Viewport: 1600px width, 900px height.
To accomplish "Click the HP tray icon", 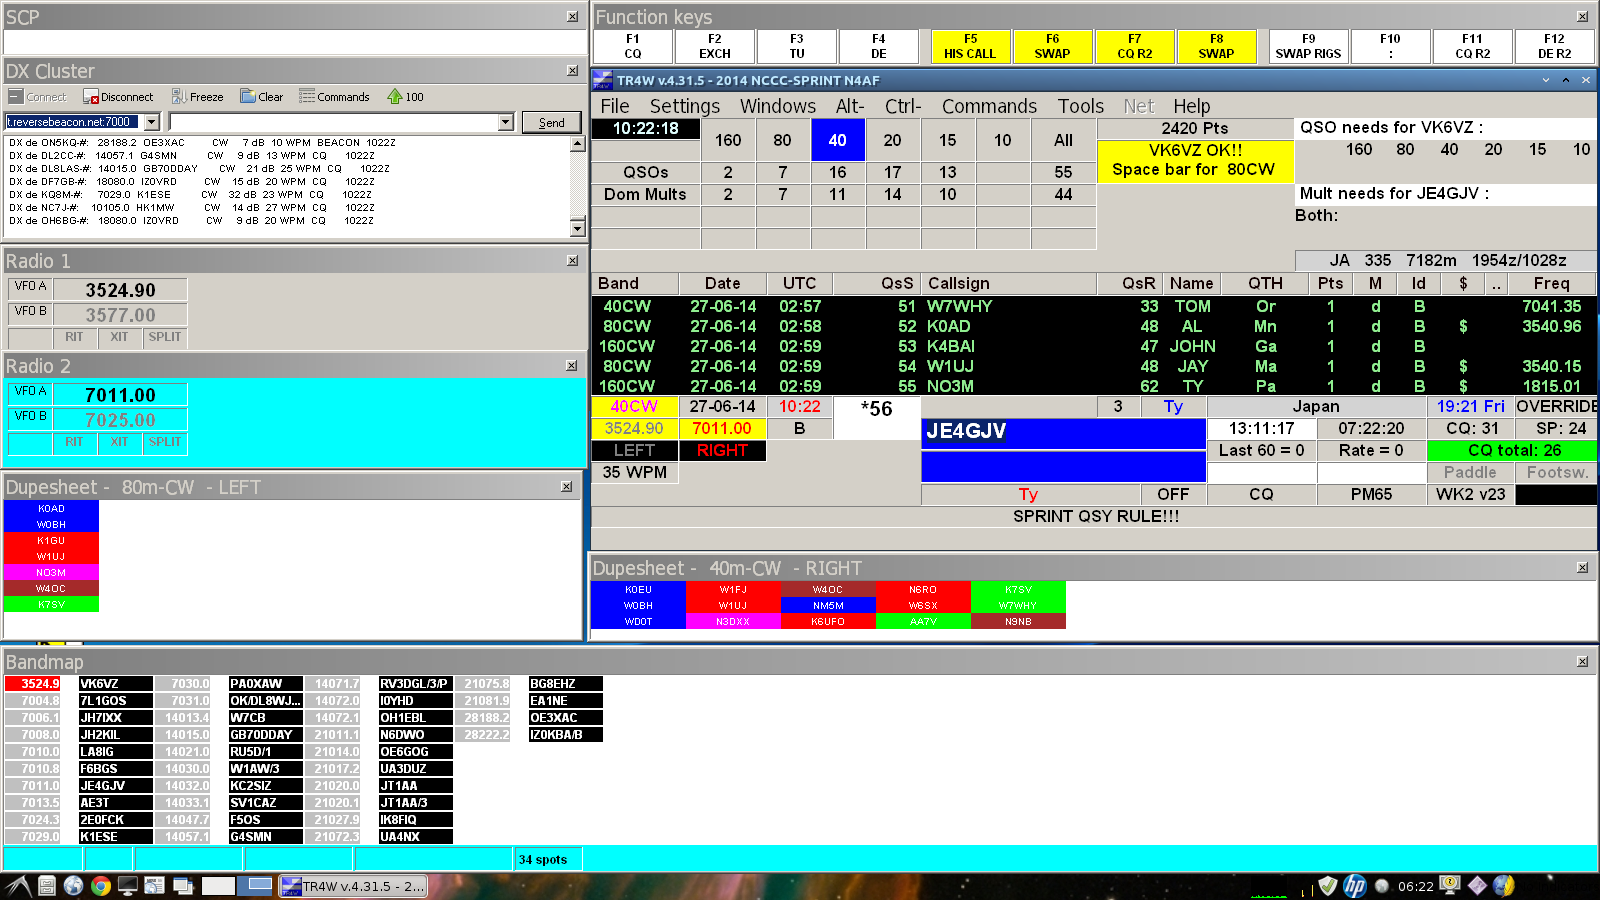I will click(x=1355, y=886).
